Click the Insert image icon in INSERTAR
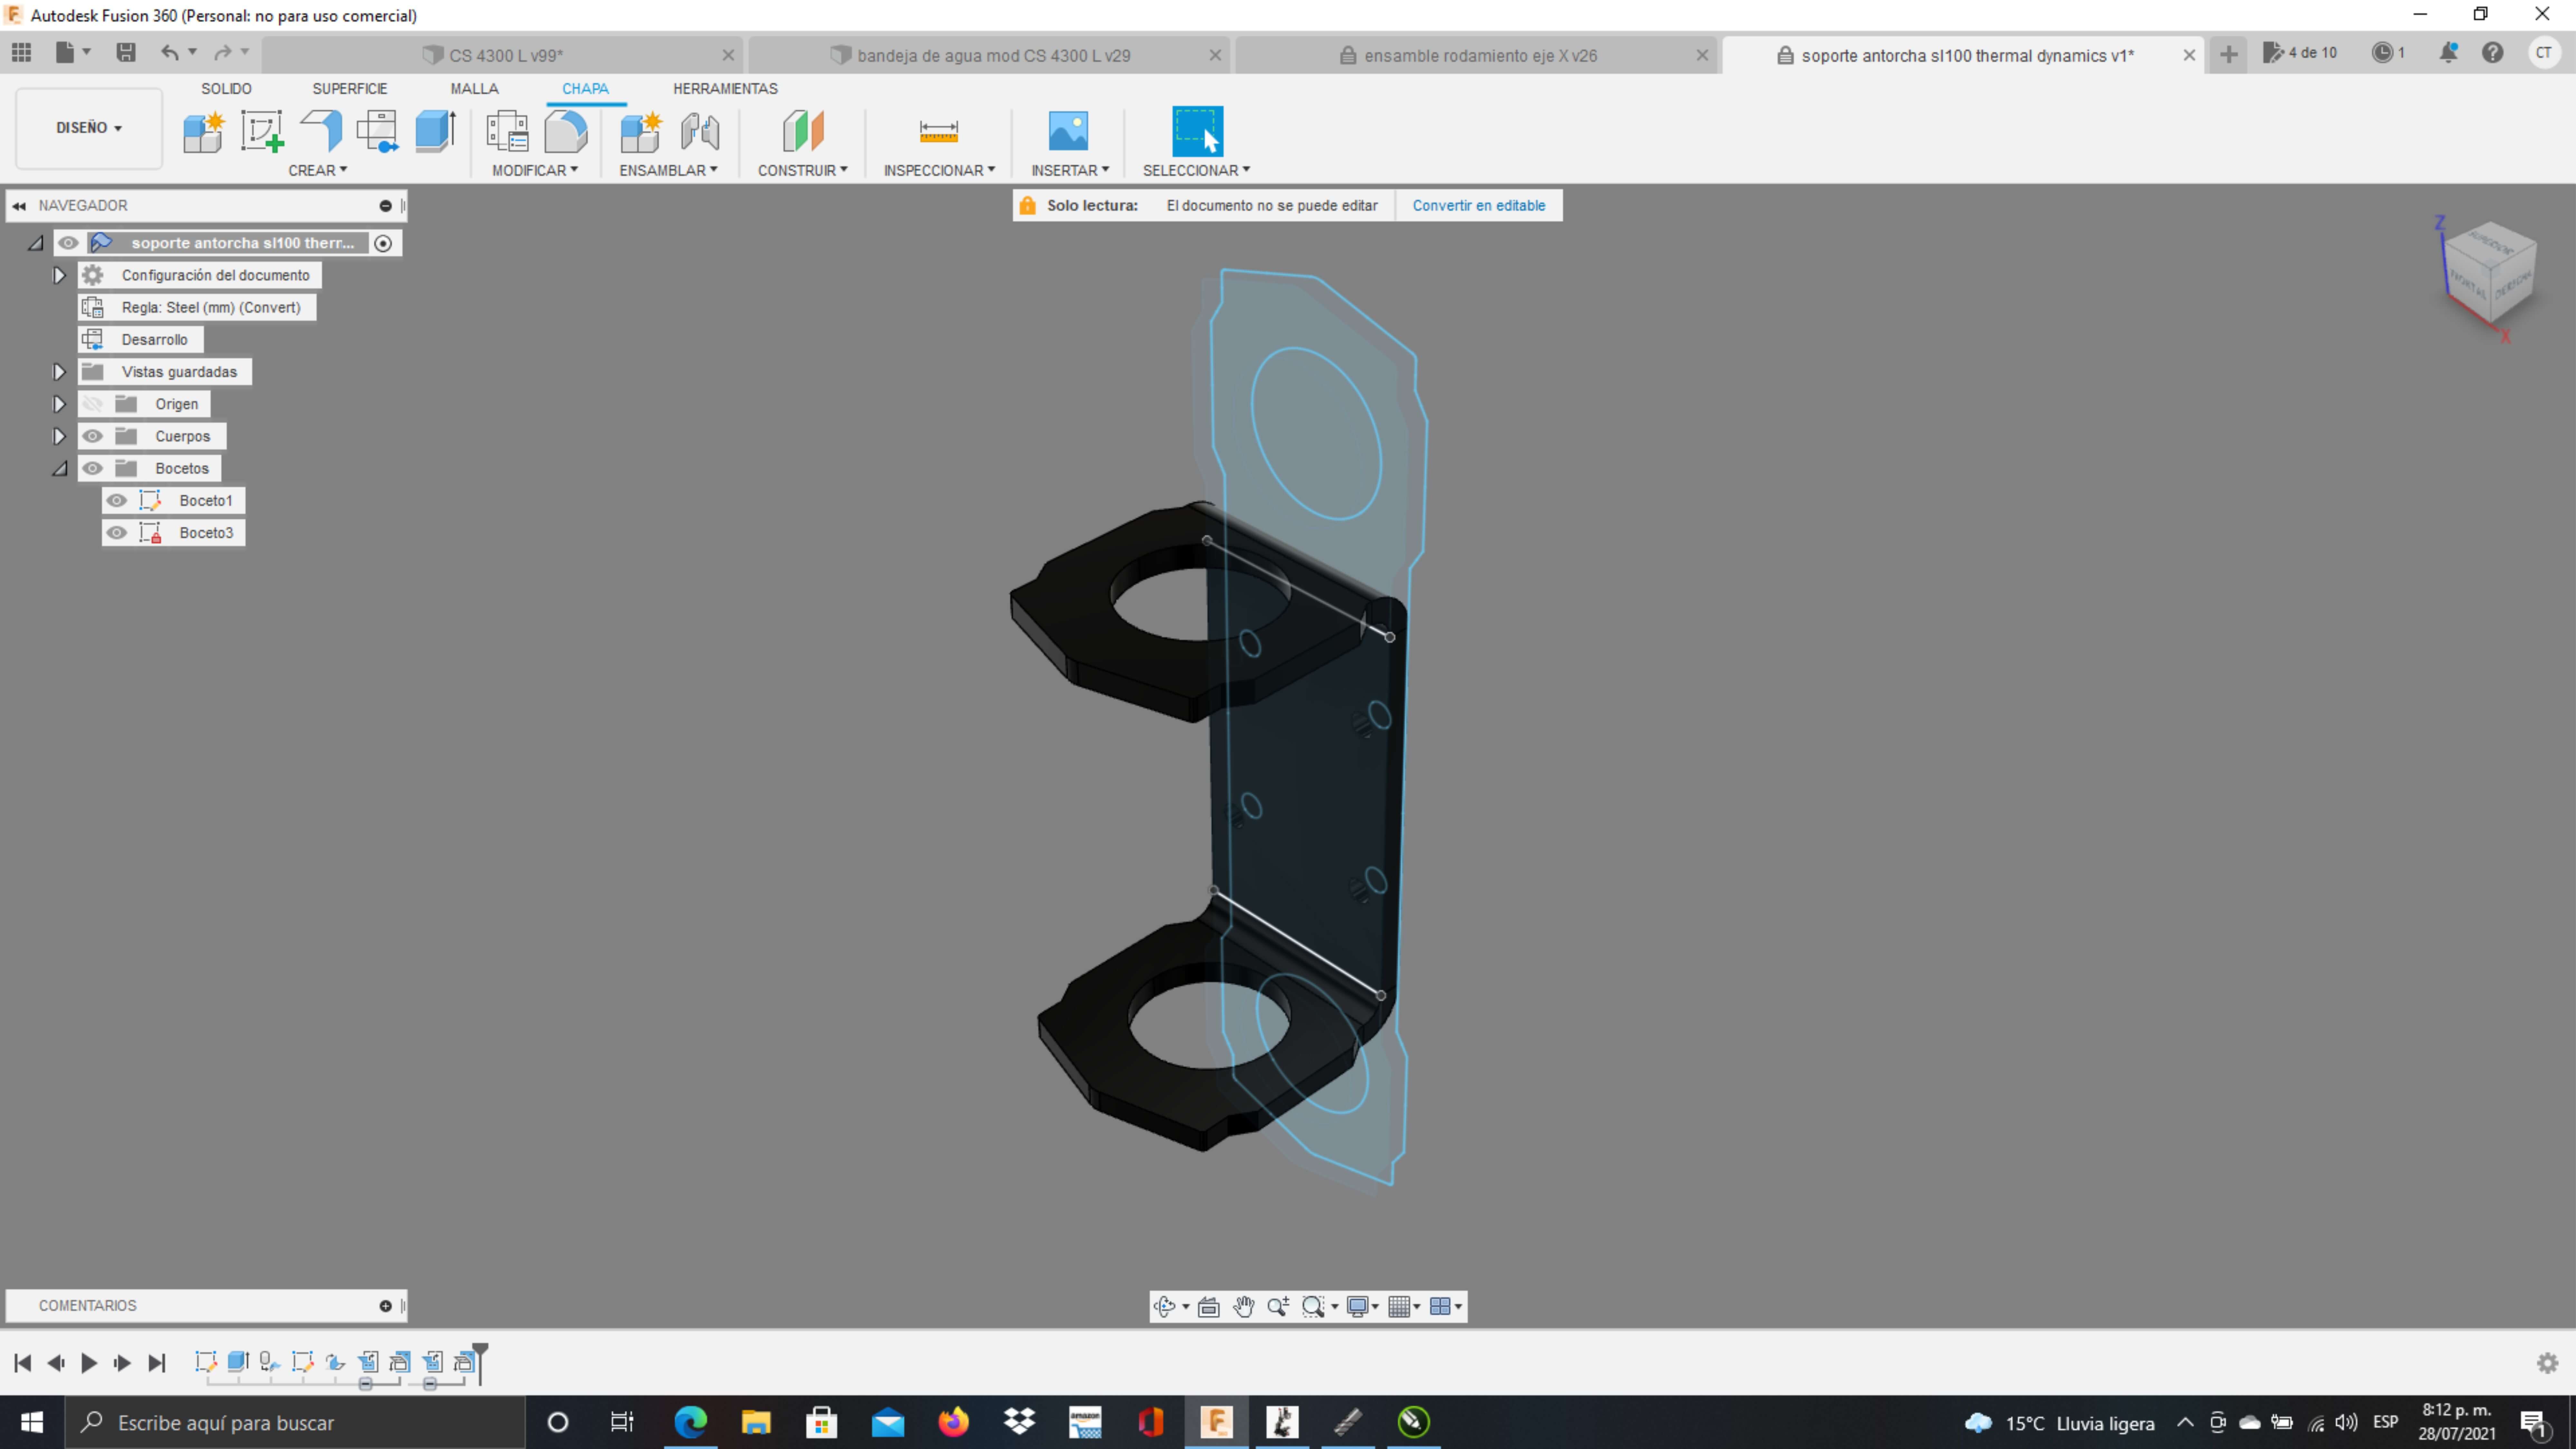This screenshot has height=1449, width=2576. click(x=1068, y=131)
